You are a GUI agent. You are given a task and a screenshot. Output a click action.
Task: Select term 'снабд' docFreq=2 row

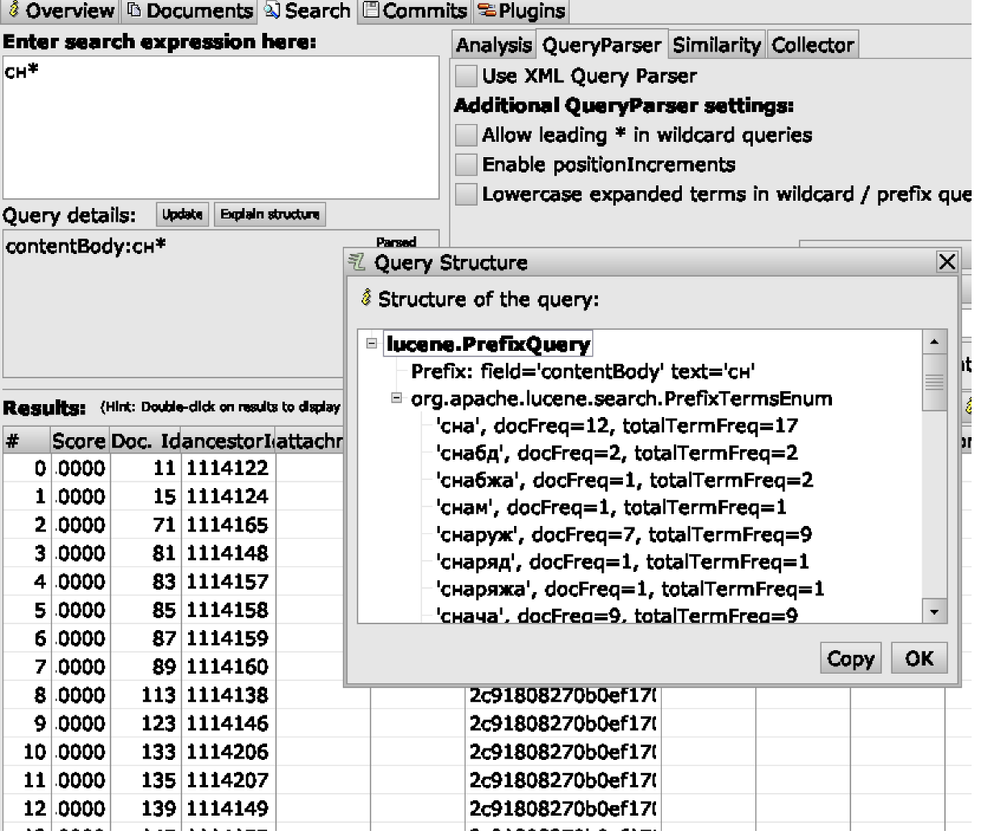[617, 453]
